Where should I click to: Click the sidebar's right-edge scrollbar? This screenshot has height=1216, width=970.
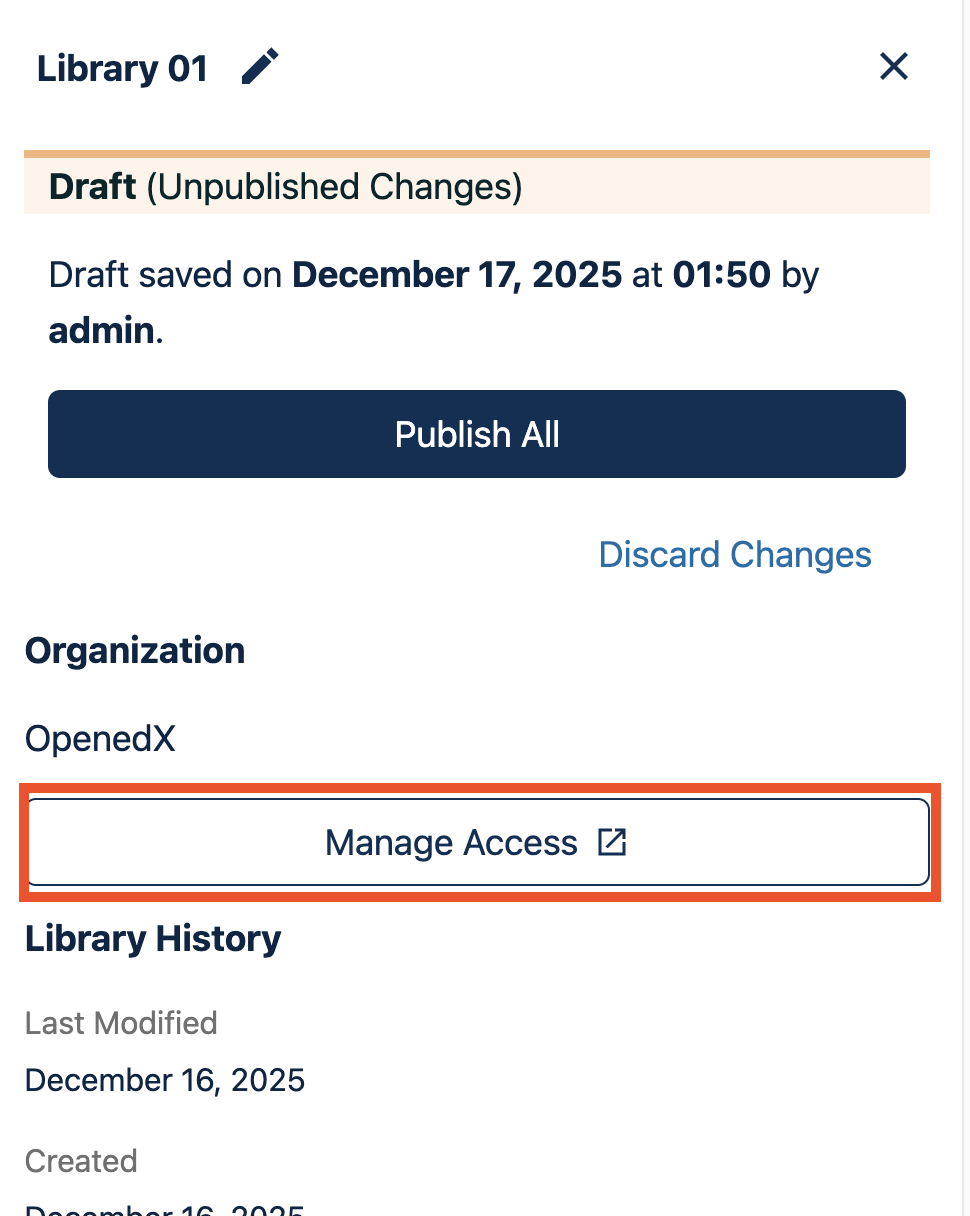tap(964, 608)
